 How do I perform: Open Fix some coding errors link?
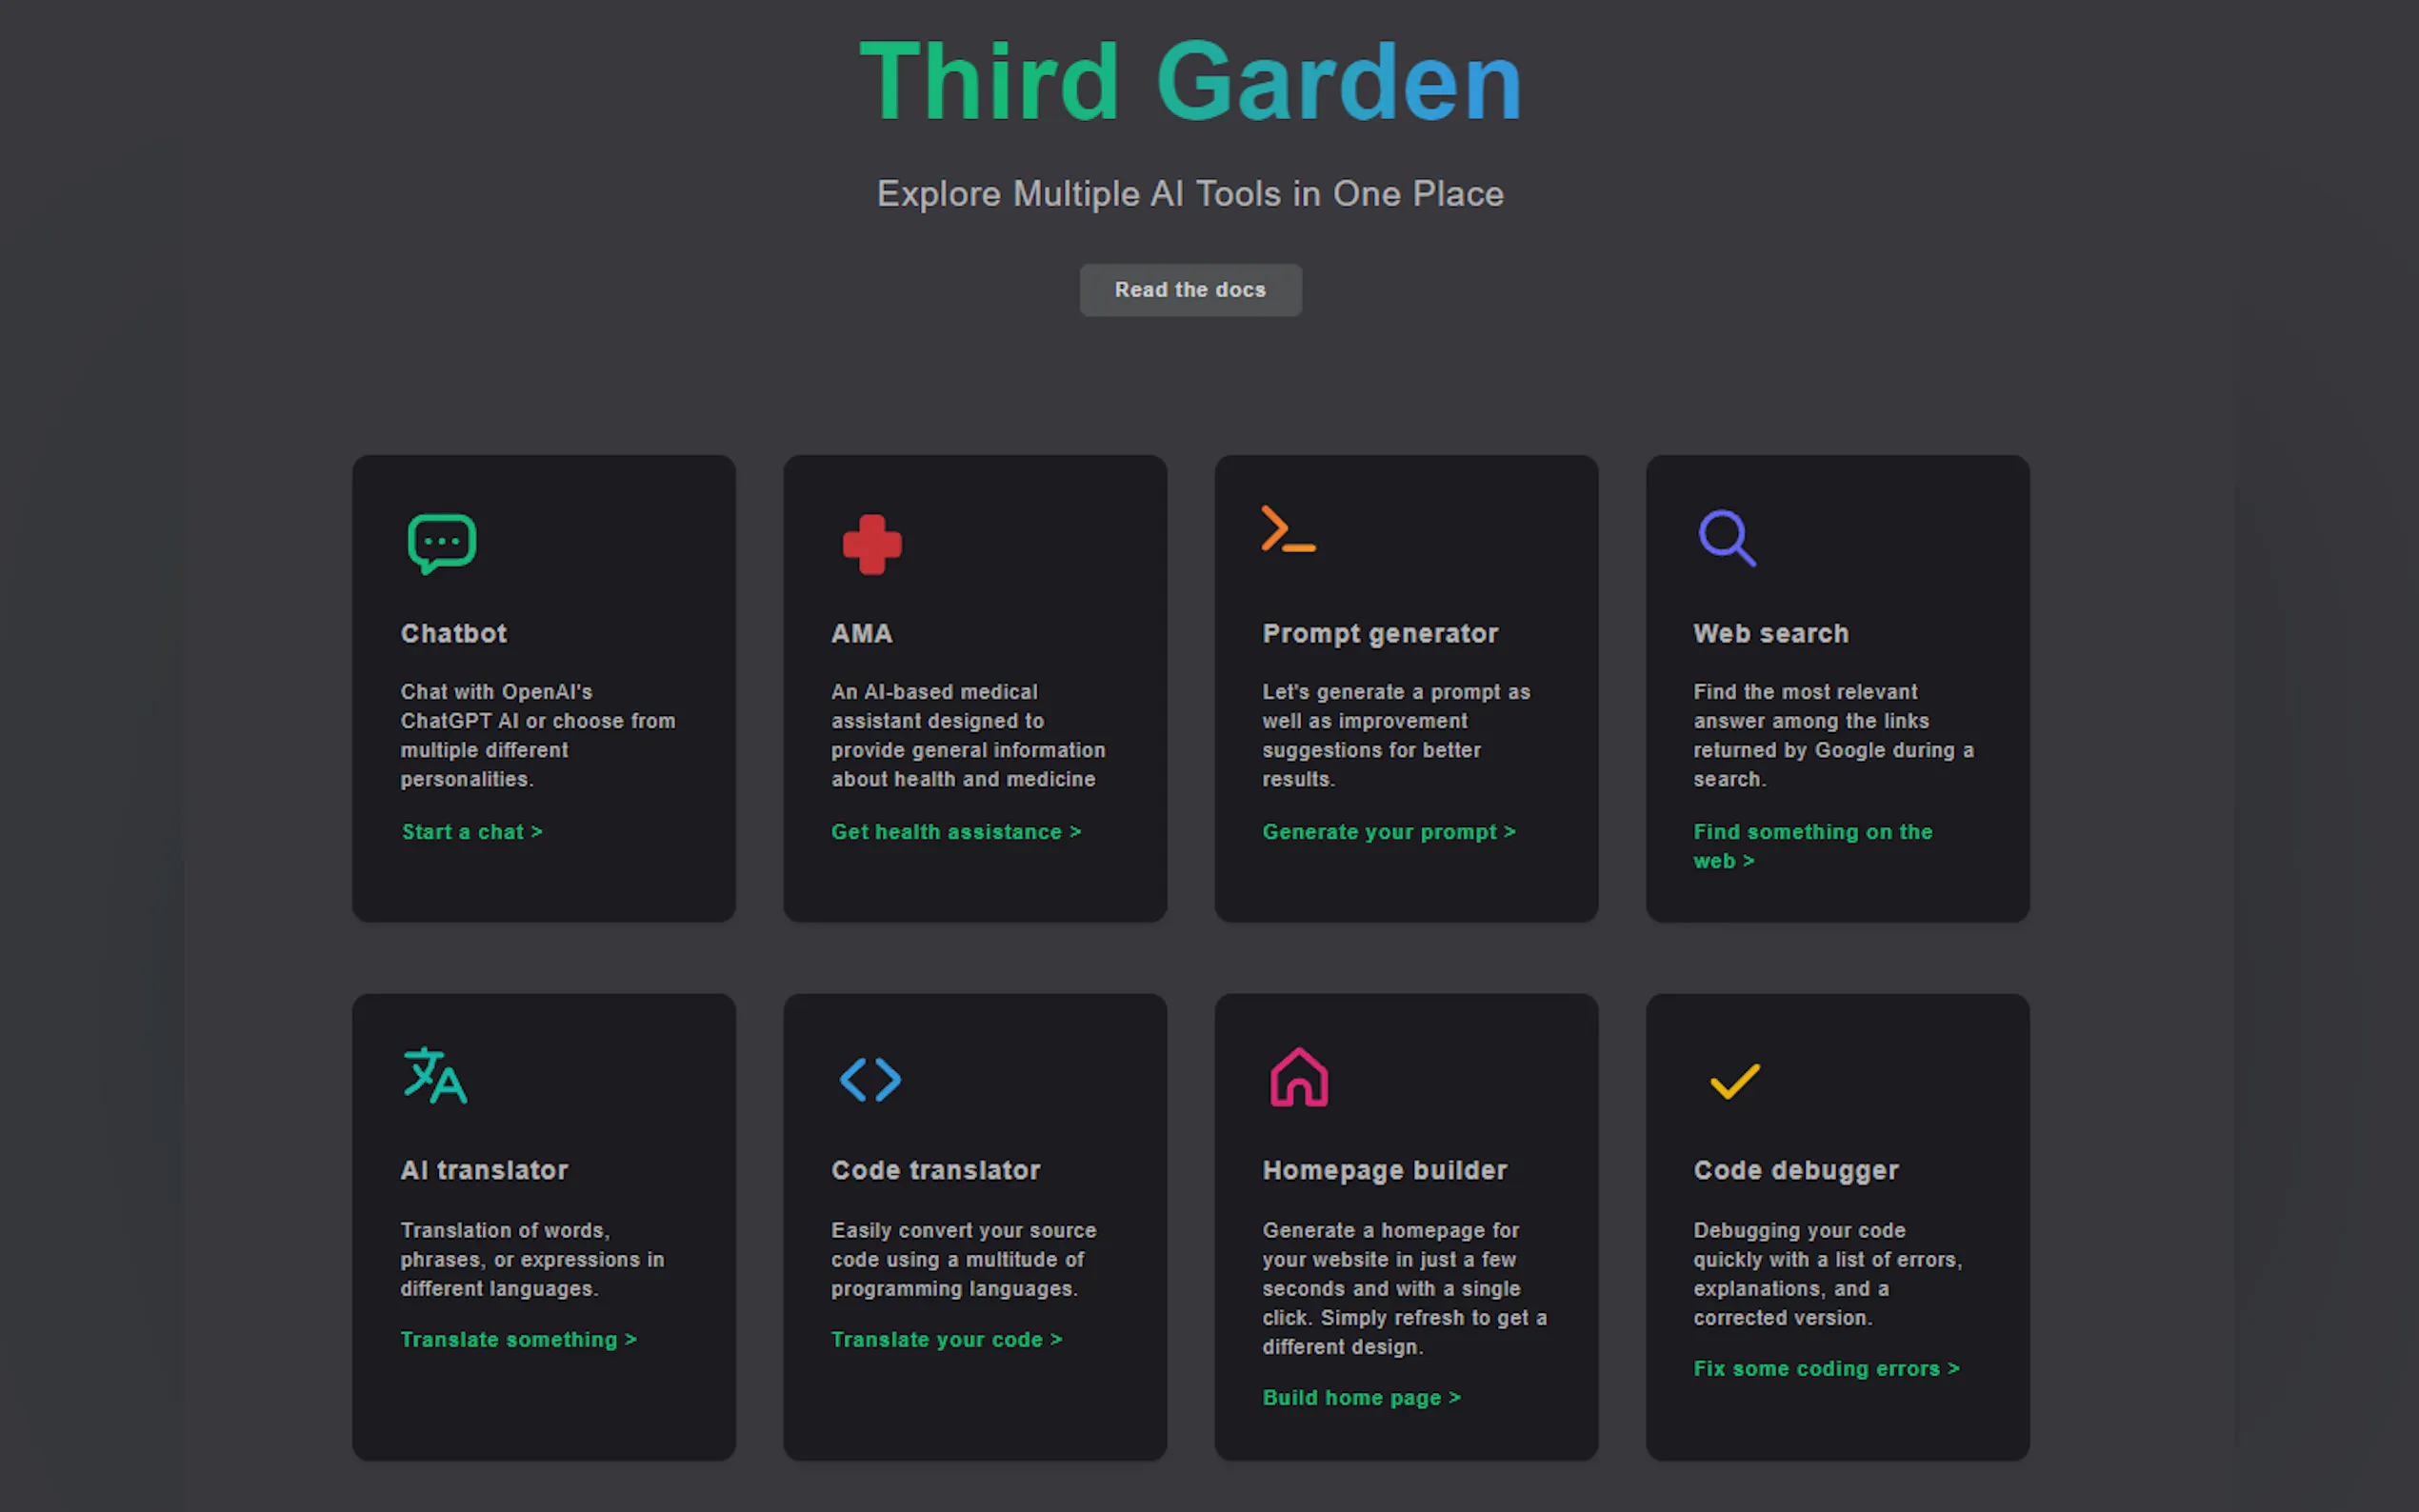[x=1825, y=1368]
